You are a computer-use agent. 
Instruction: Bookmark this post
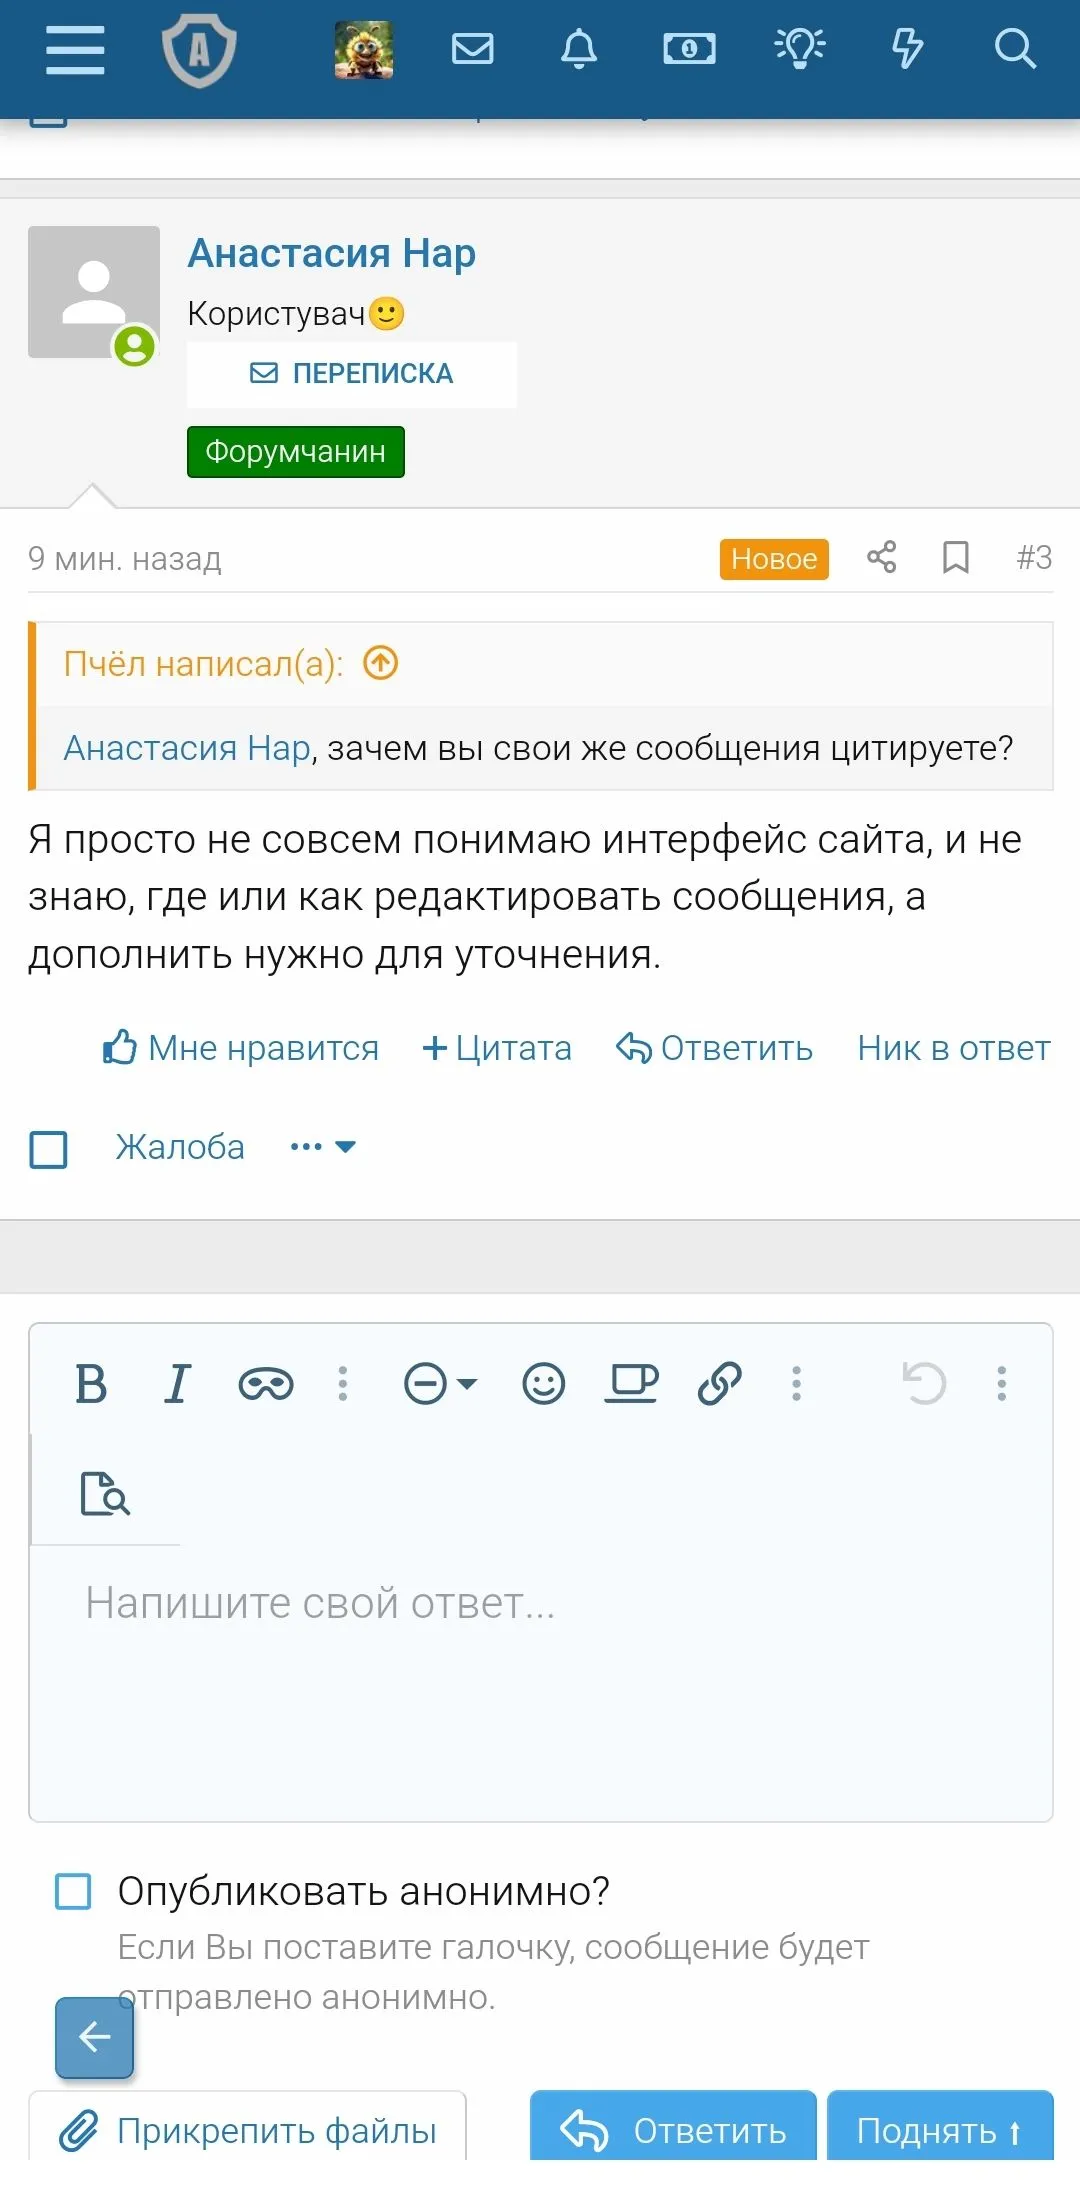tap(956, 557)
